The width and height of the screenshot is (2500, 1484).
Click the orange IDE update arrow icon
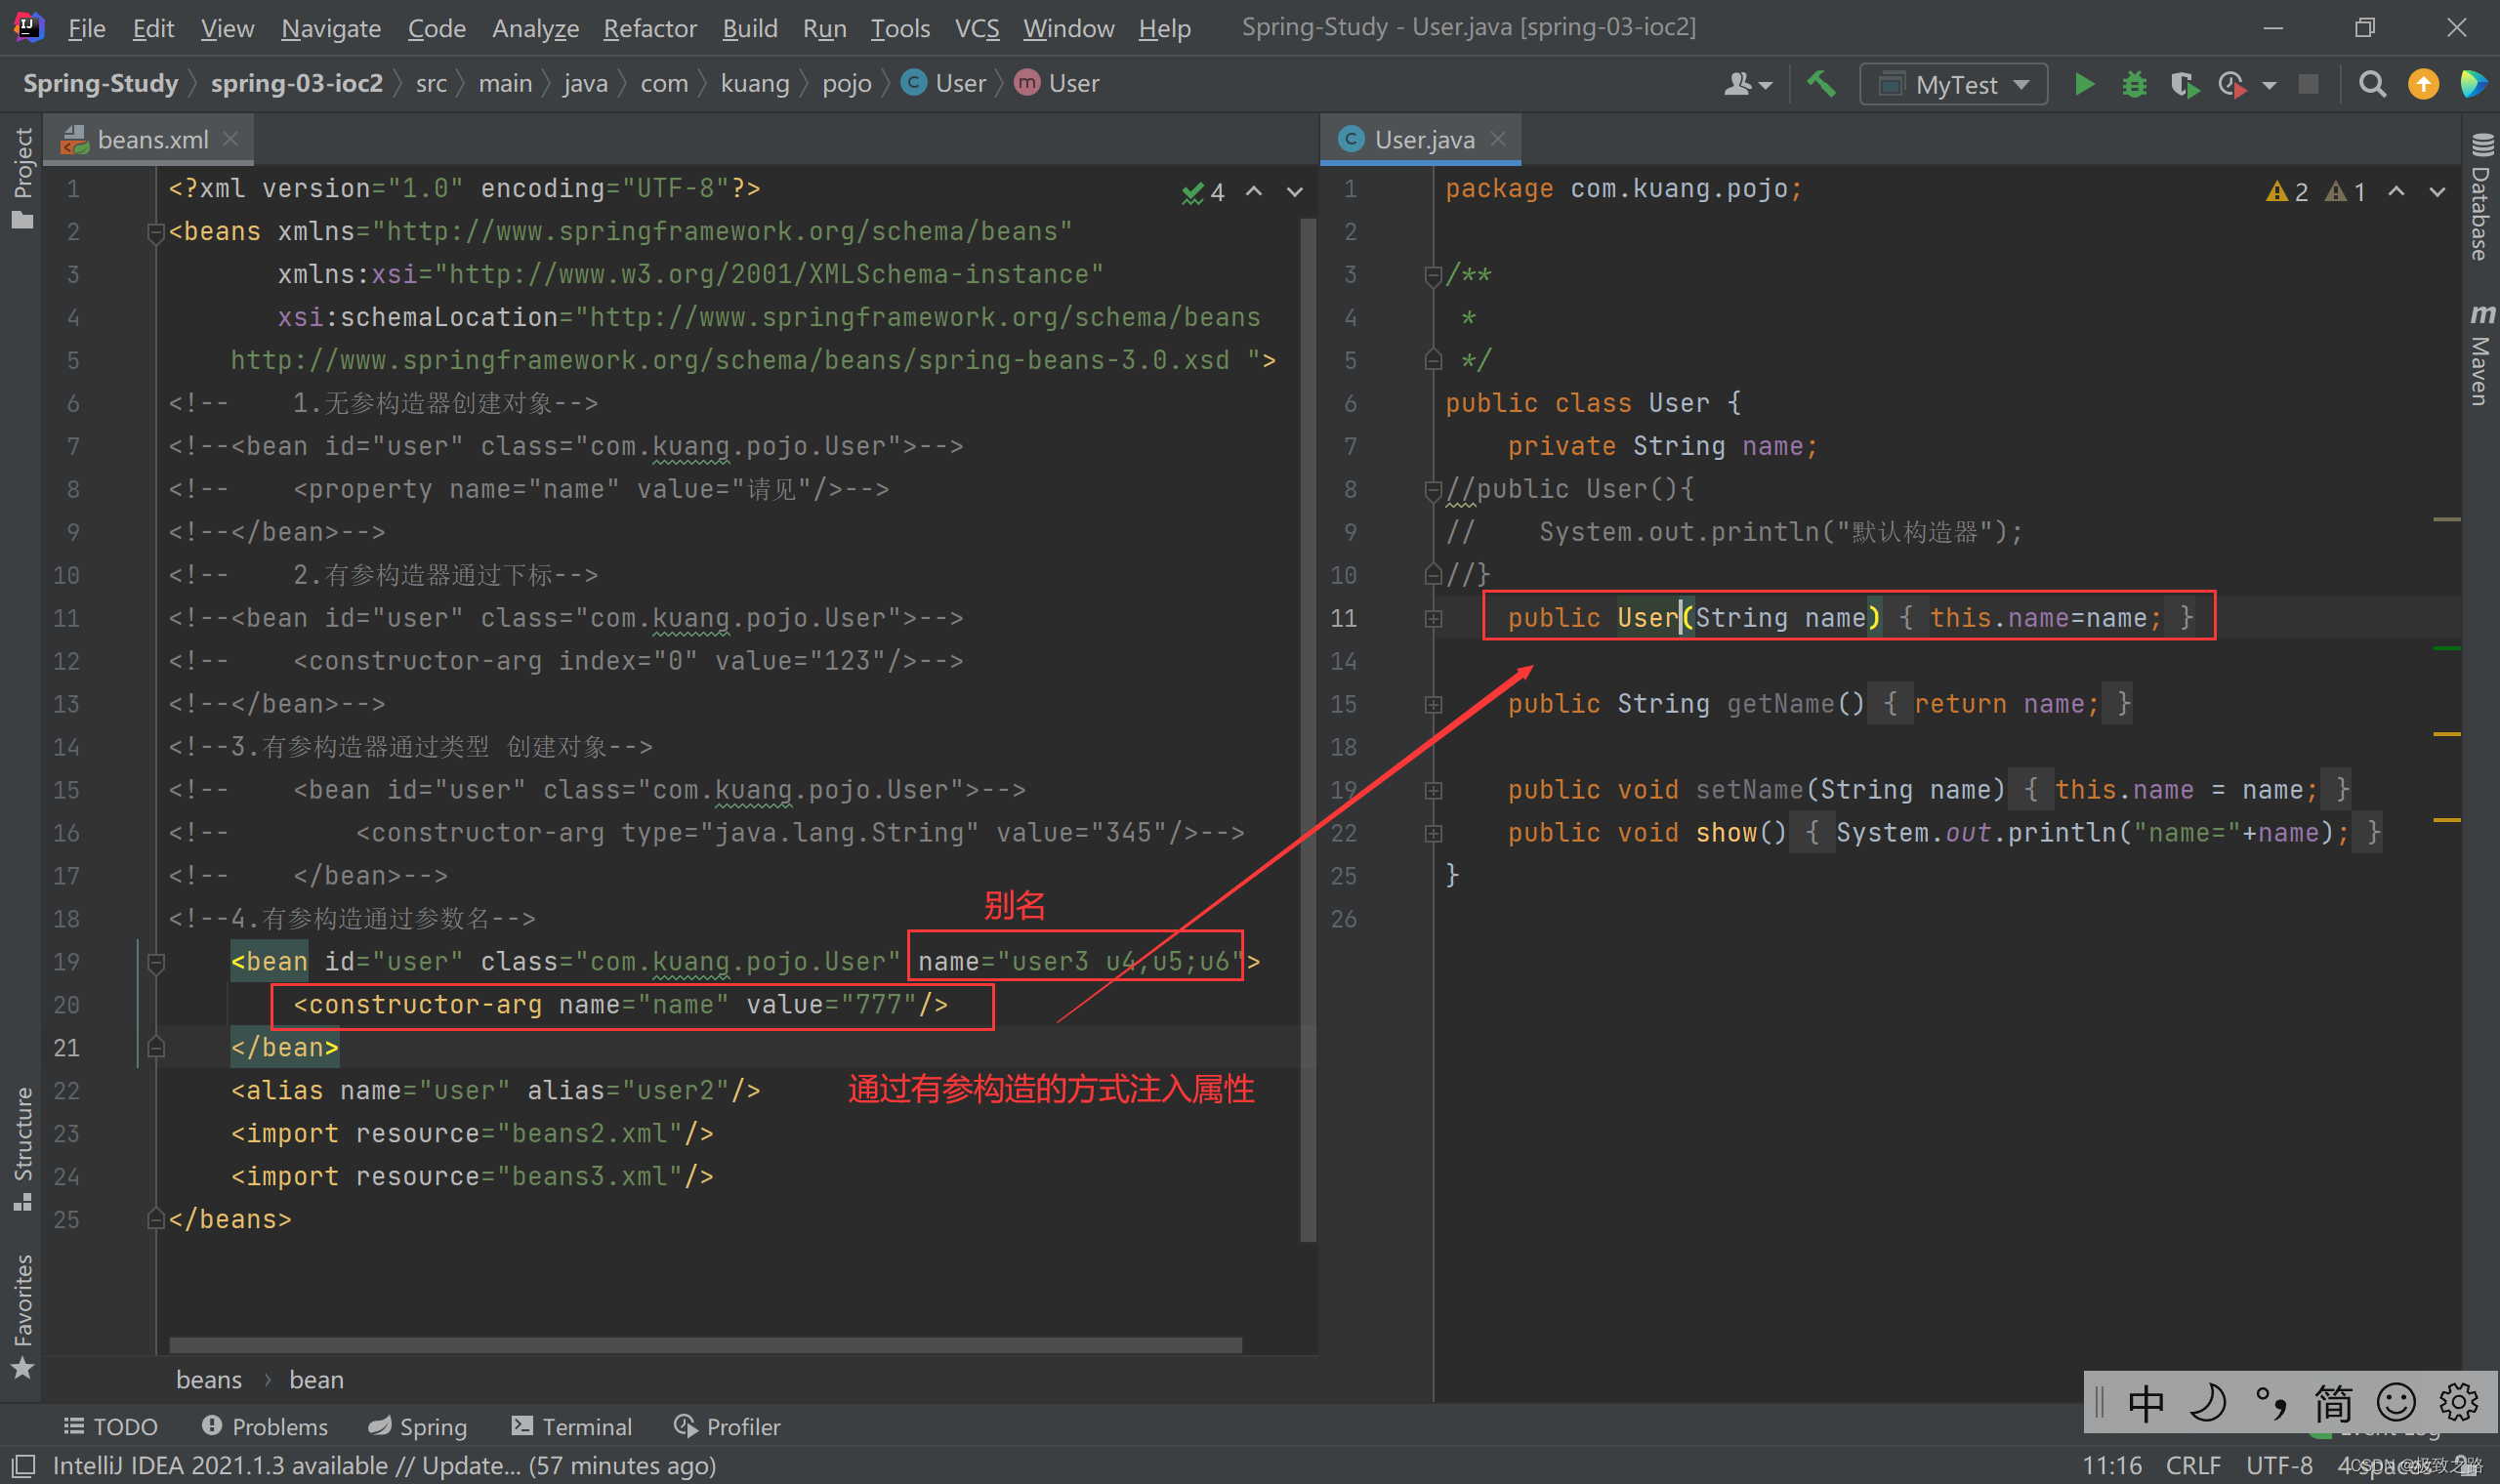[x=2423, y=84]
